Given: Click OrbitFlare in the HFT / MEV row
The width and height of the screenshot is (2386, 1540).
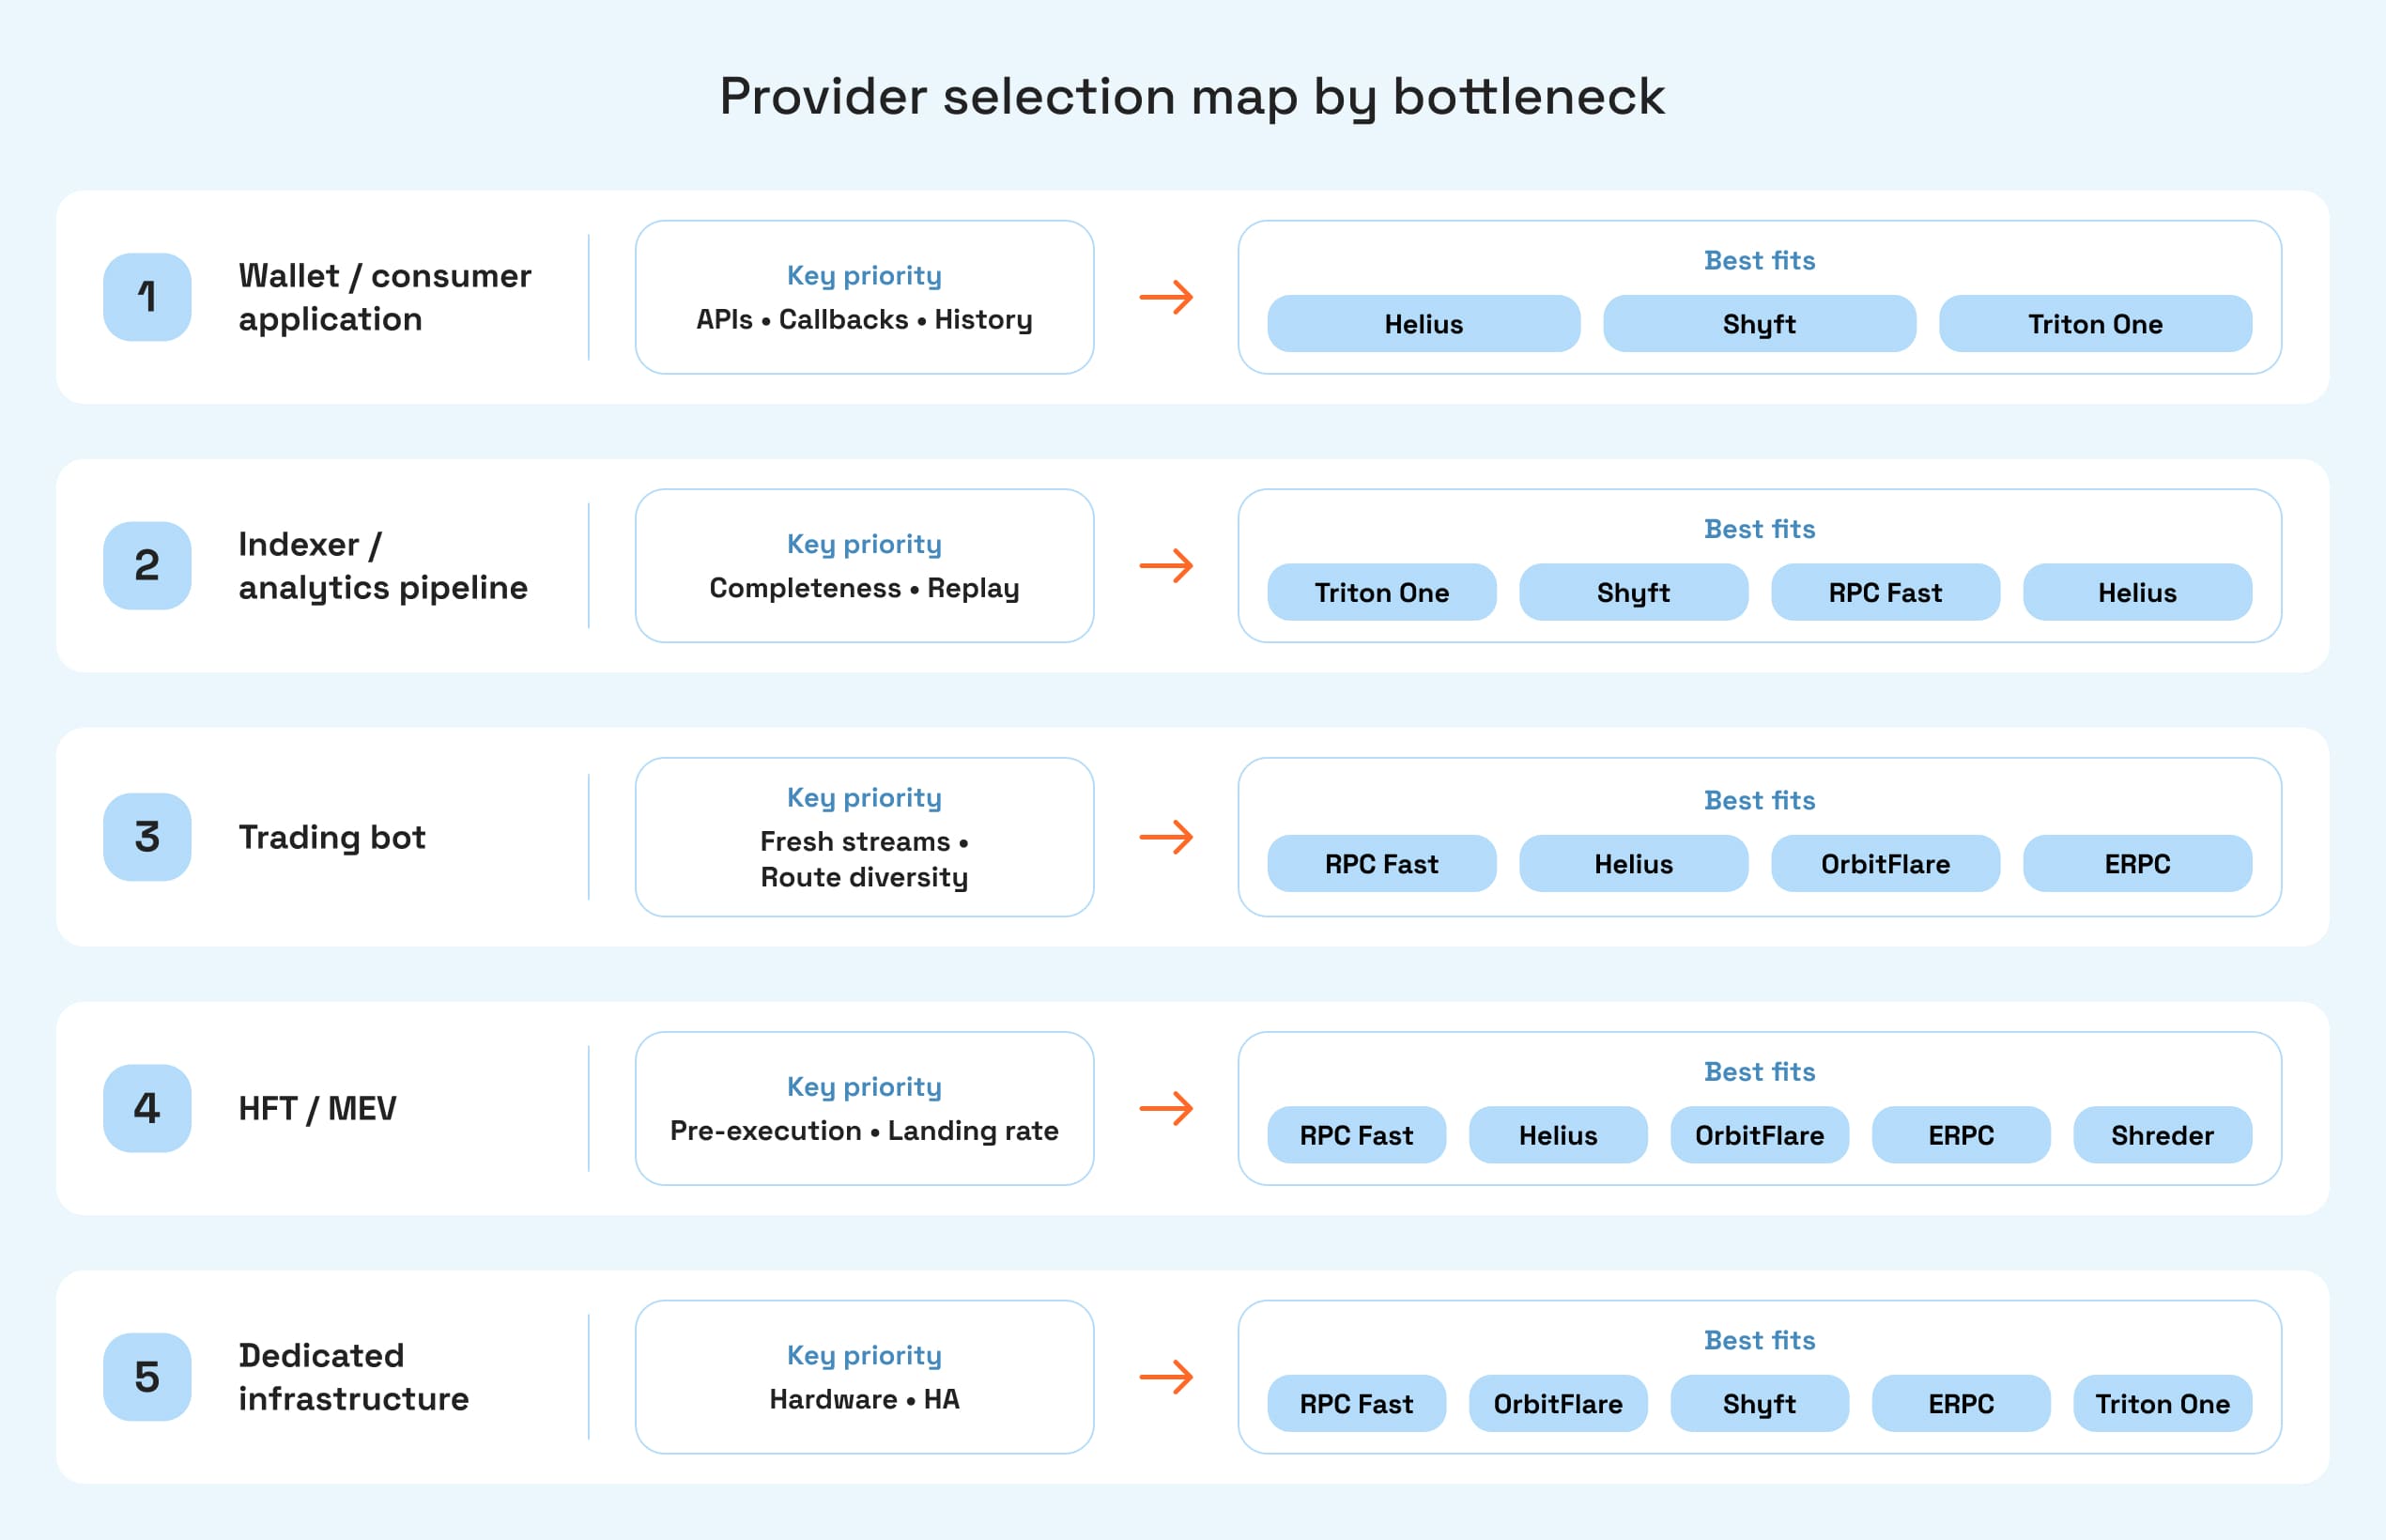Looking at the screenshot, I should click(1759, 1135).
